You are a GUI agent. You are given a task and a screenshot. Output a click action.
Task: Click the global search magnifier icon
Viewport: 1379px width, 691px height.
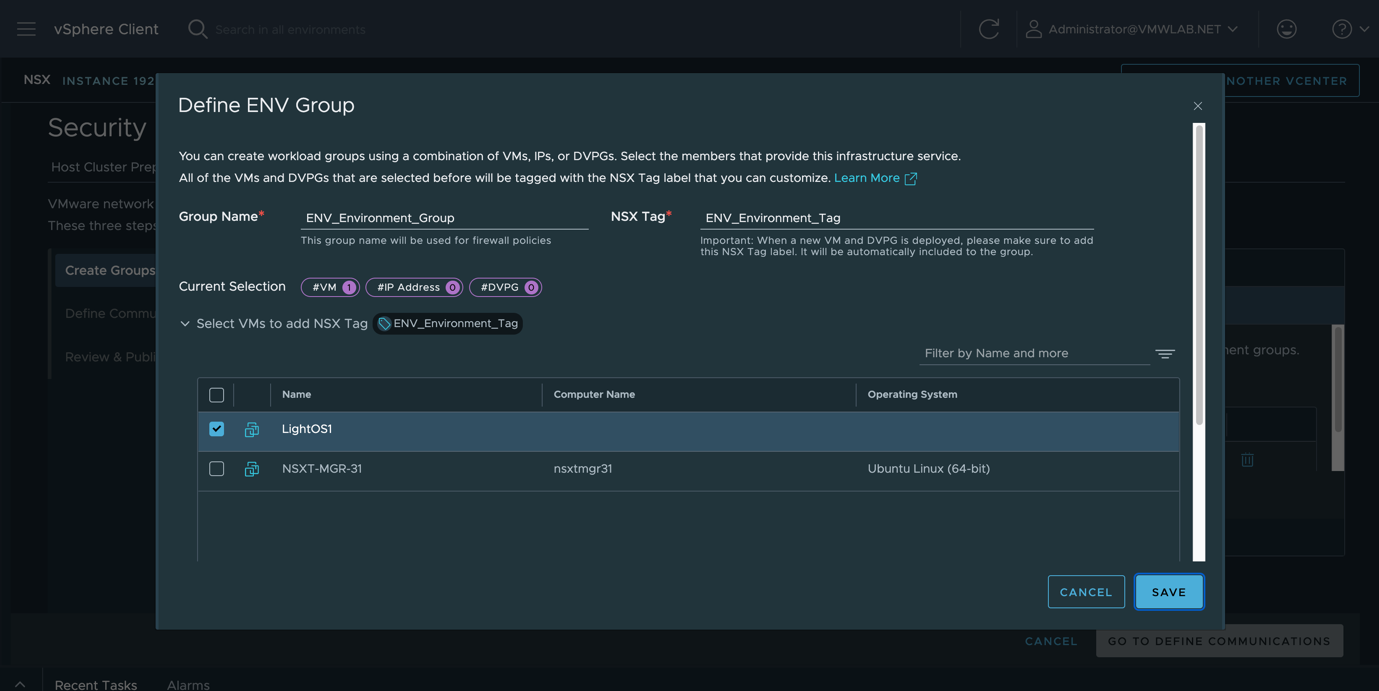[x=198, y=29]
